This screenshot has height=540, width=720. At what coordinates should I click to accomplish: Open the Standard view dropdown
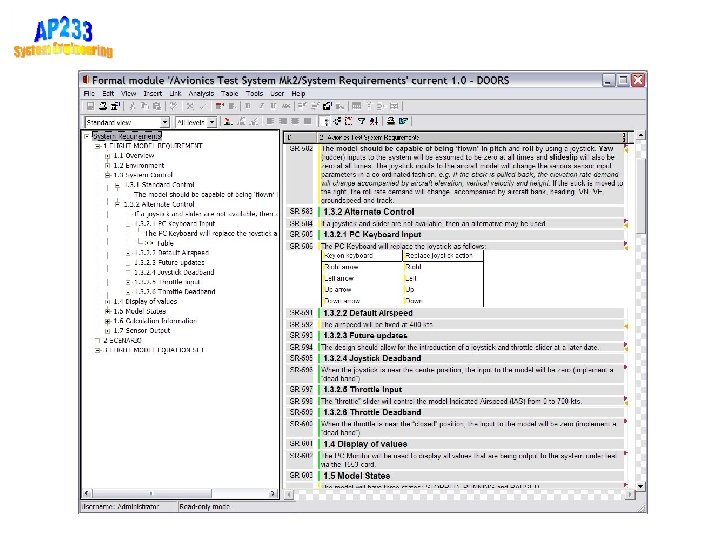click(x=165, y=122)
